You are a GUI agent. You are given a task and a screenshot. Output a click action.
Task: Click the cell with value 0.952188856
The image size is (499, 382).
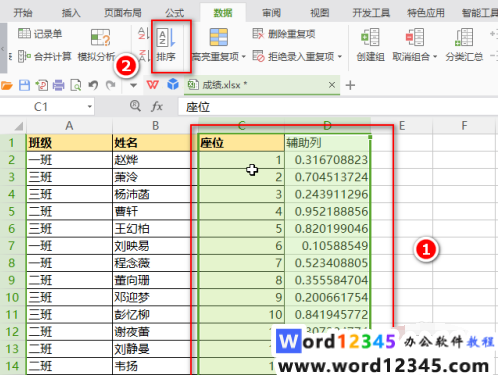[327, 211]
